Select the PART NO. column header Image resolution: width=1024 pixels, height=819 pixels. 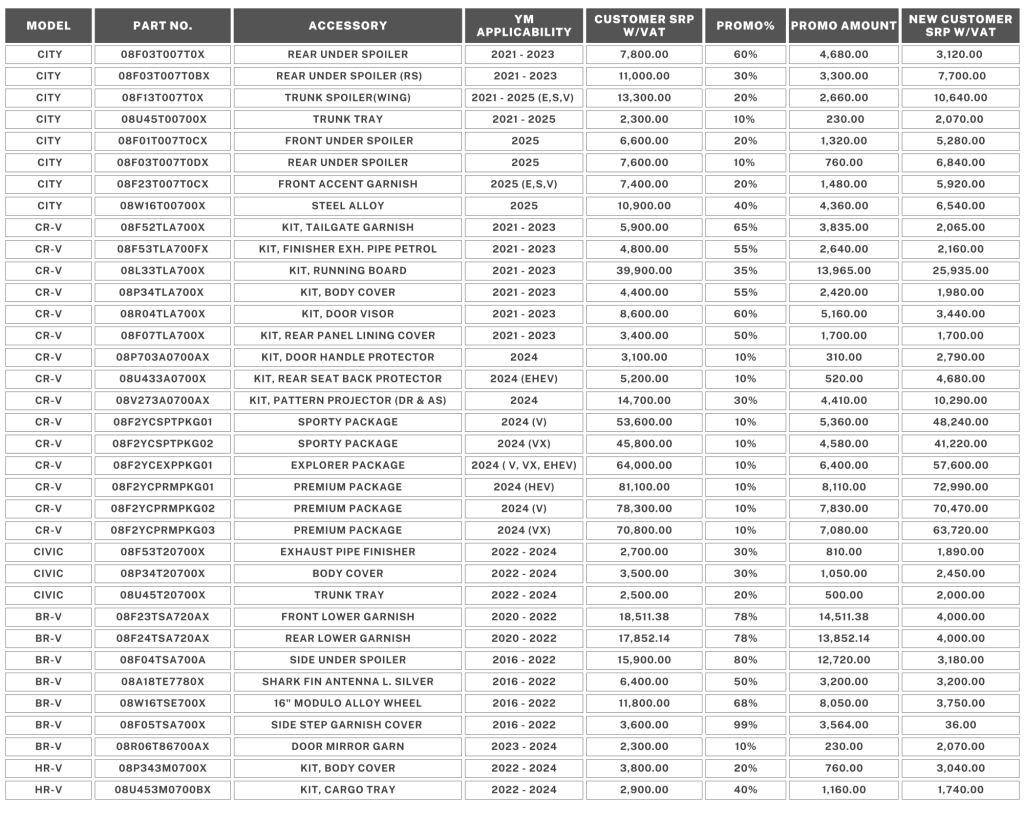coord(162,25)
